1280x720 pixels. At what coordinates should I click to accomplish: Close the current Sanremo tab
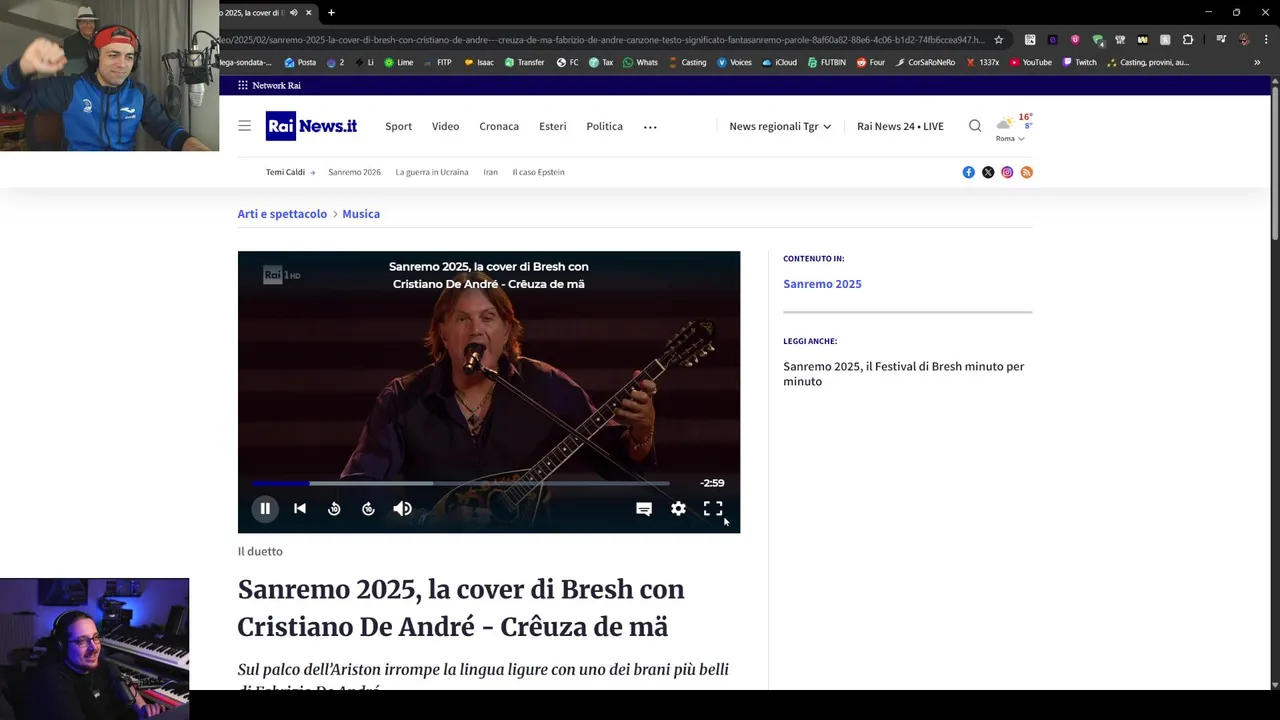pos(309,13)
